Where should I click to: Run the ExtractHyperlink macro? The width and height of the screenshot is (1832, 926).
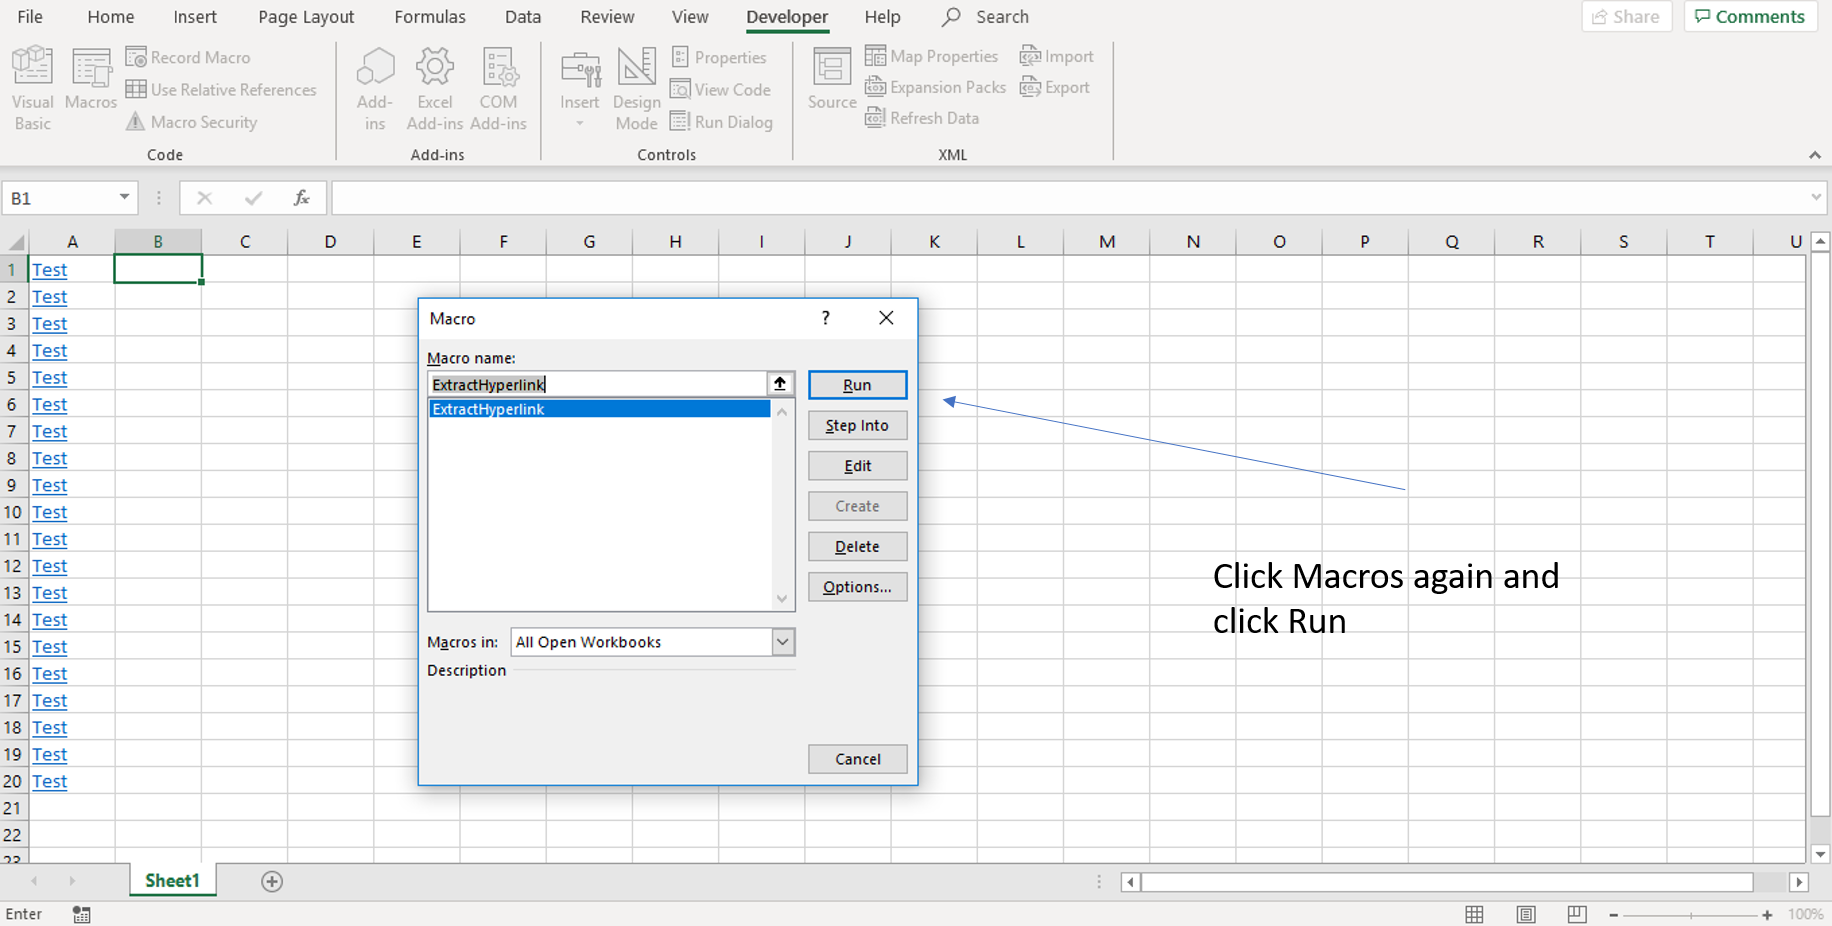click(857, 385)
